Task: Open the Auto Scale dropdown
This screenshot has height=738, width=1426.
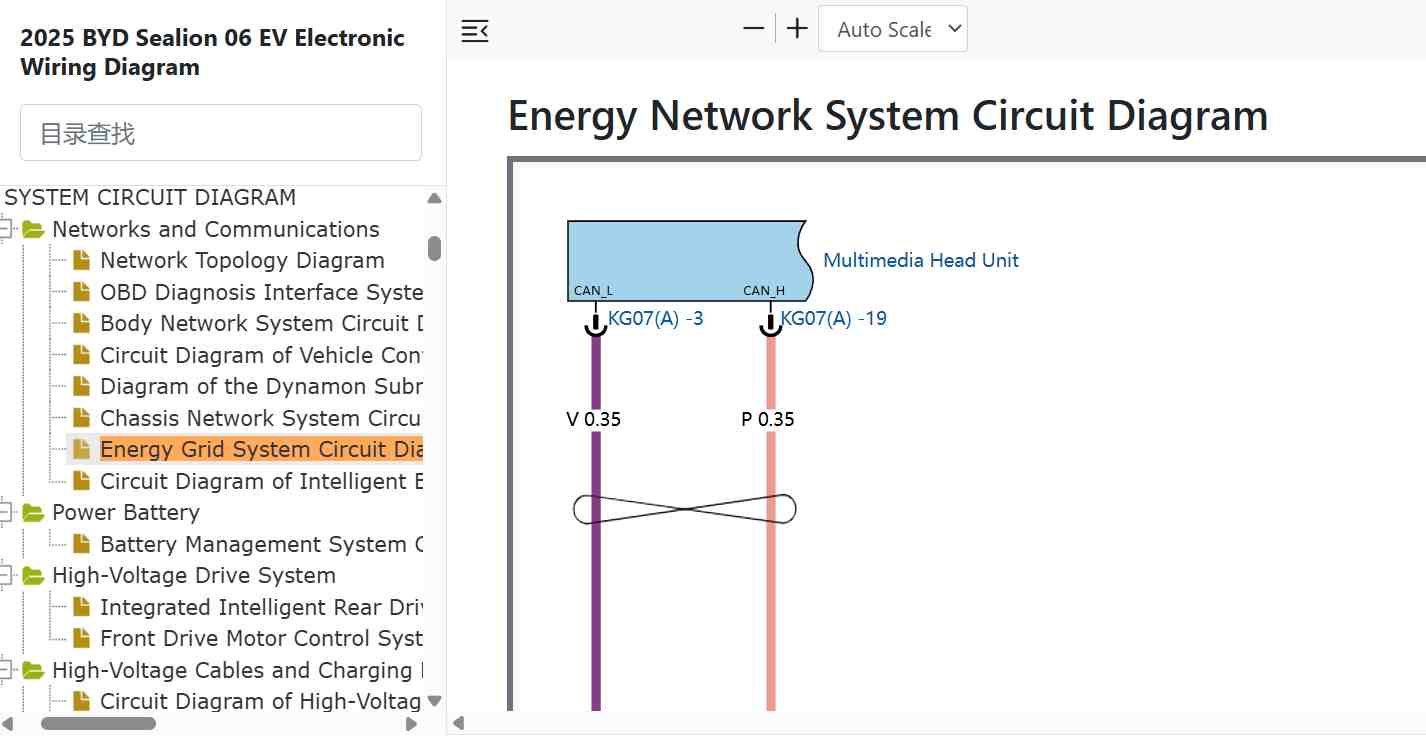Action: [893, 29]
